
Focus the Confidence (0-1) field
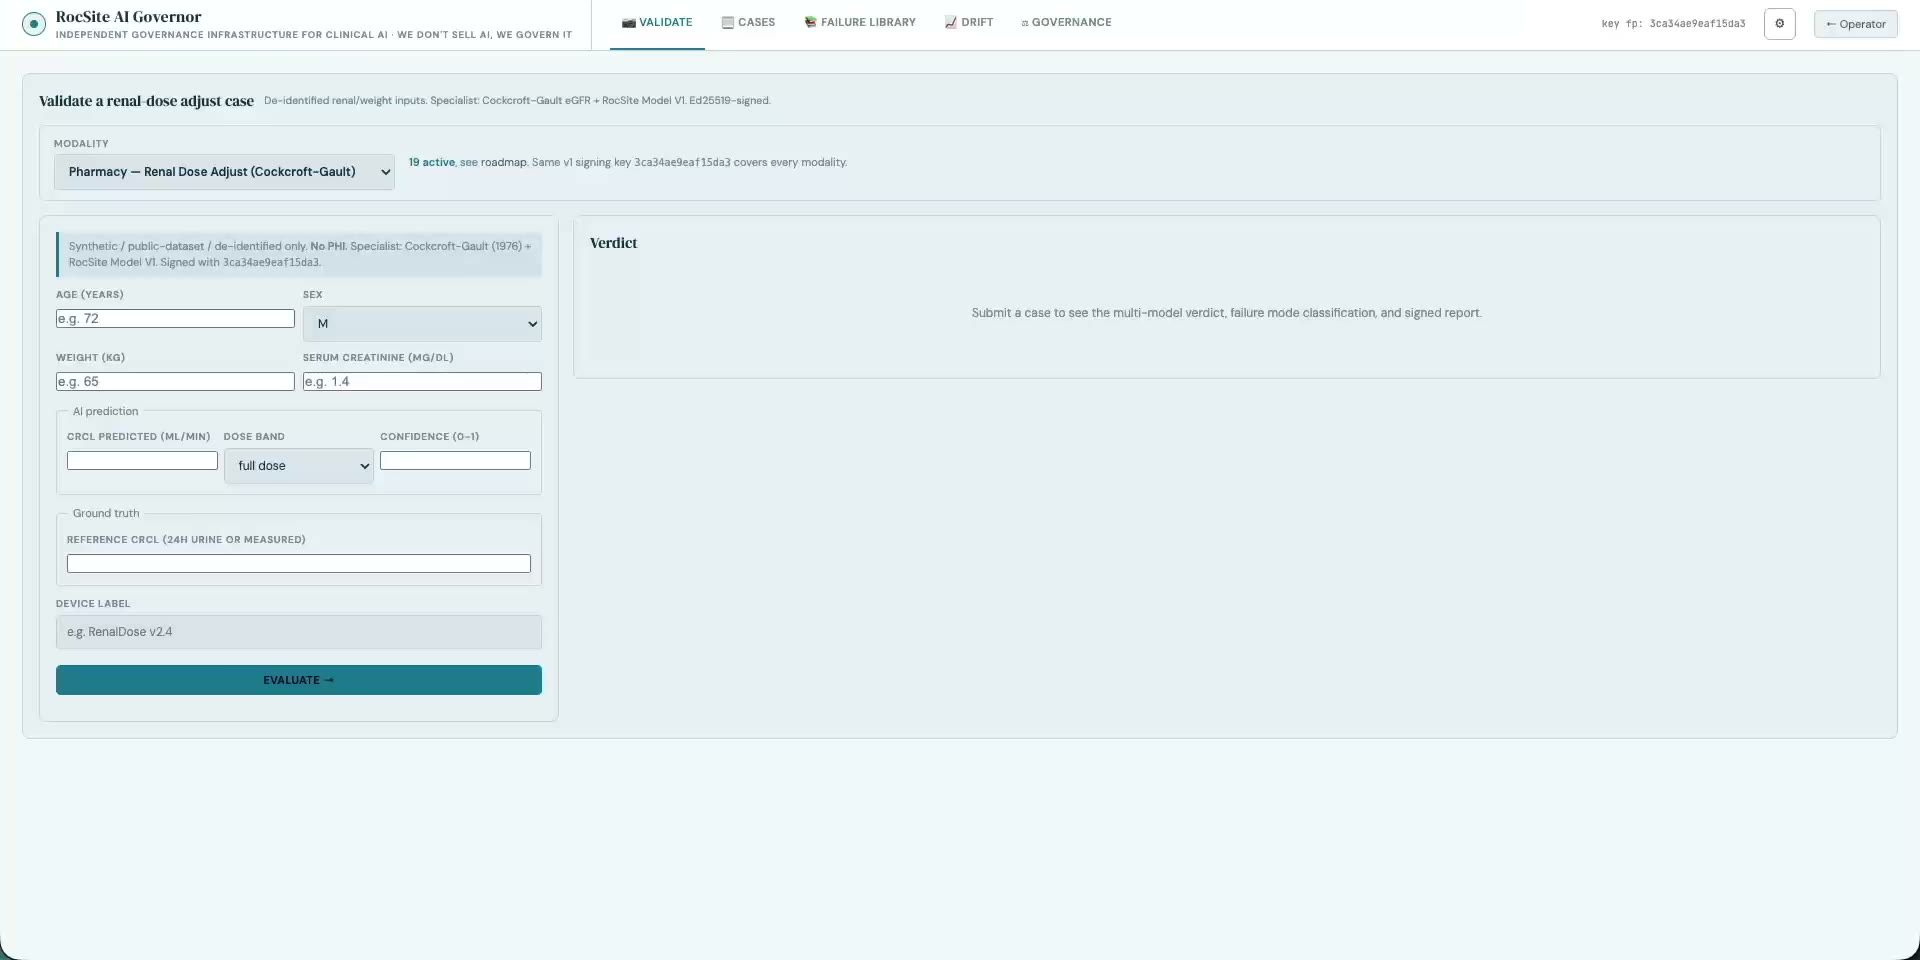tap(455, 461)
